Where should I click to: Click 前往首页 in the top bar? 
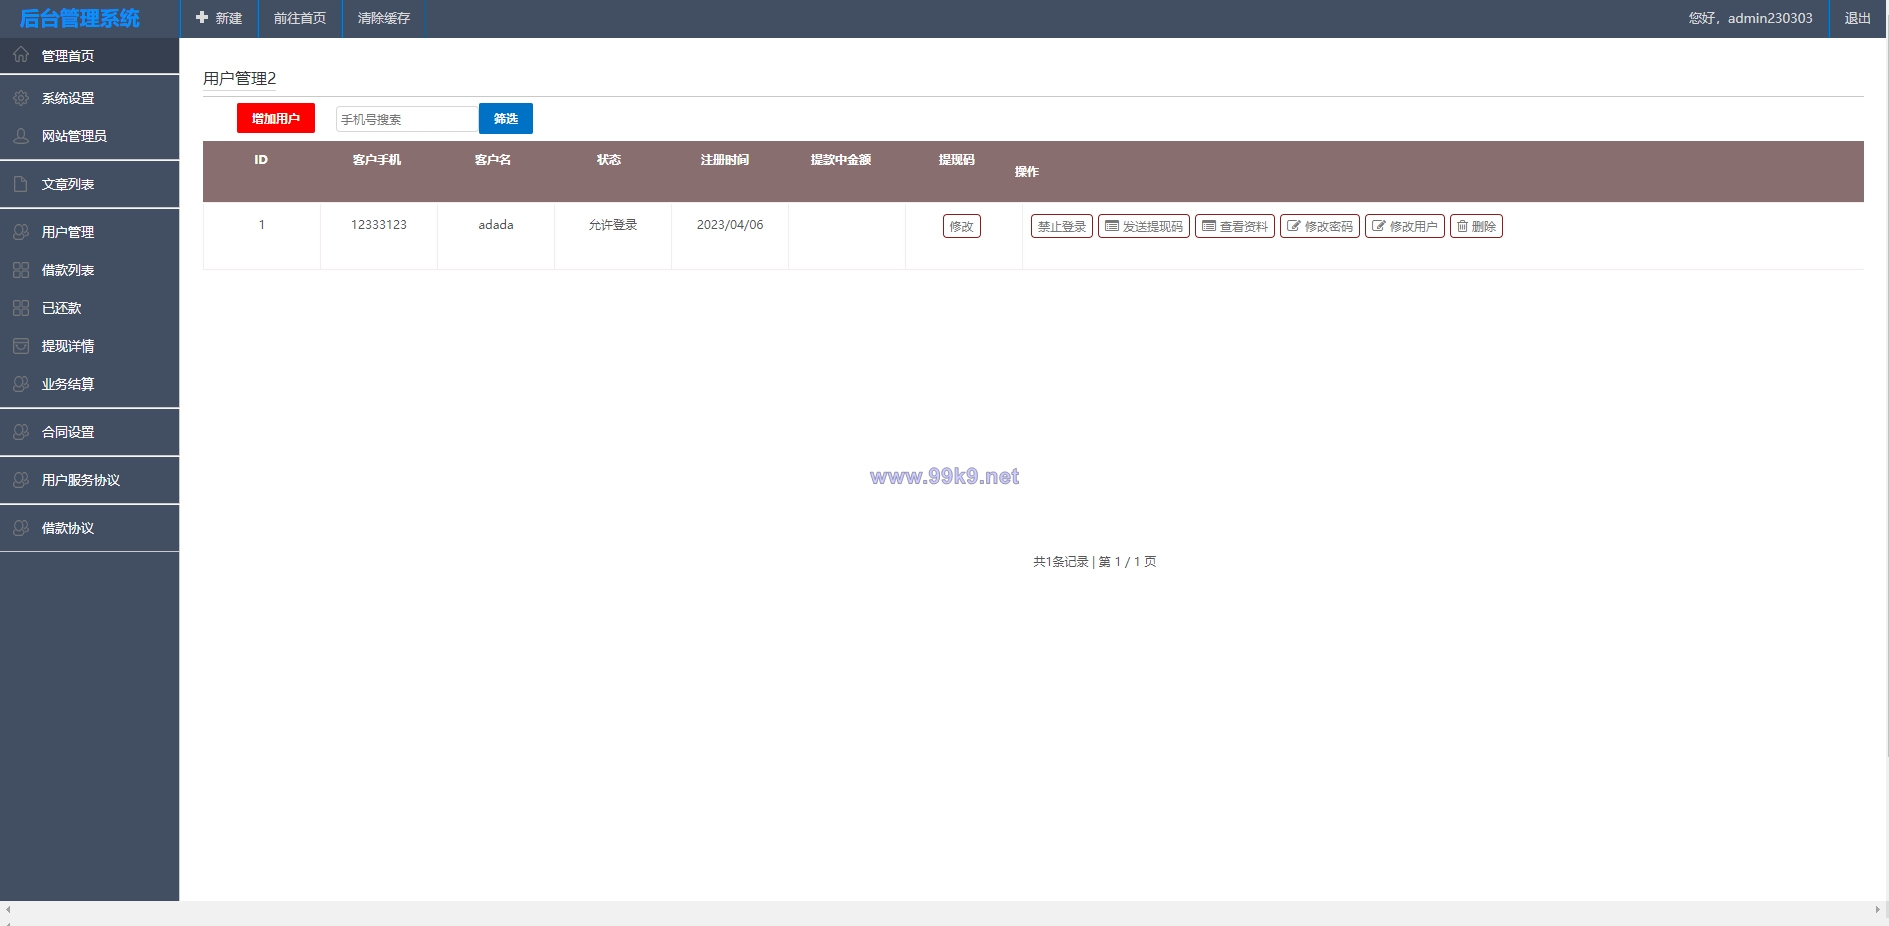click(x=300, y=18)
